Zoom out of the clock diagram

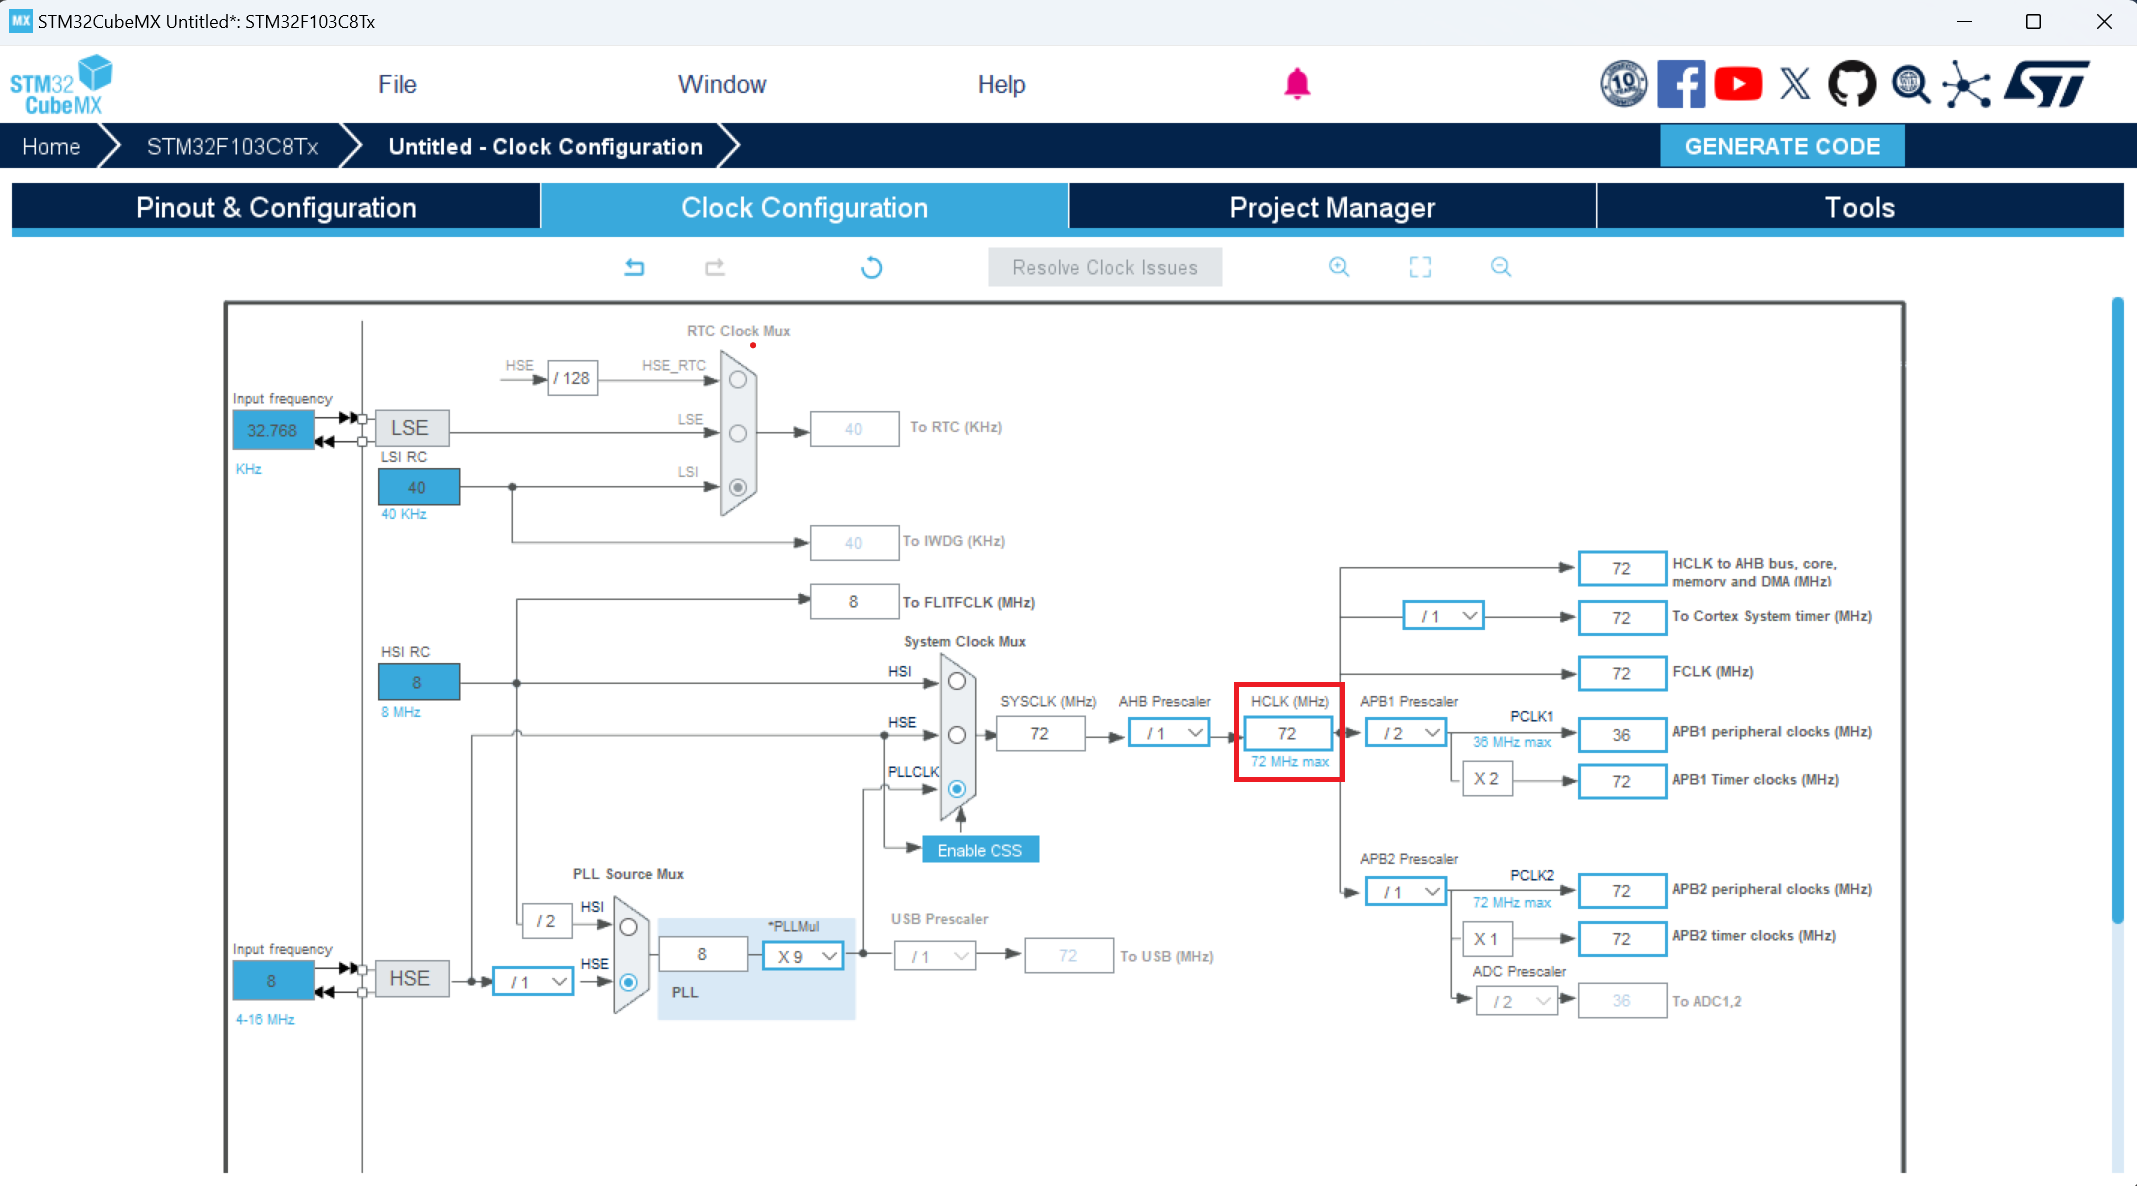1500,267
